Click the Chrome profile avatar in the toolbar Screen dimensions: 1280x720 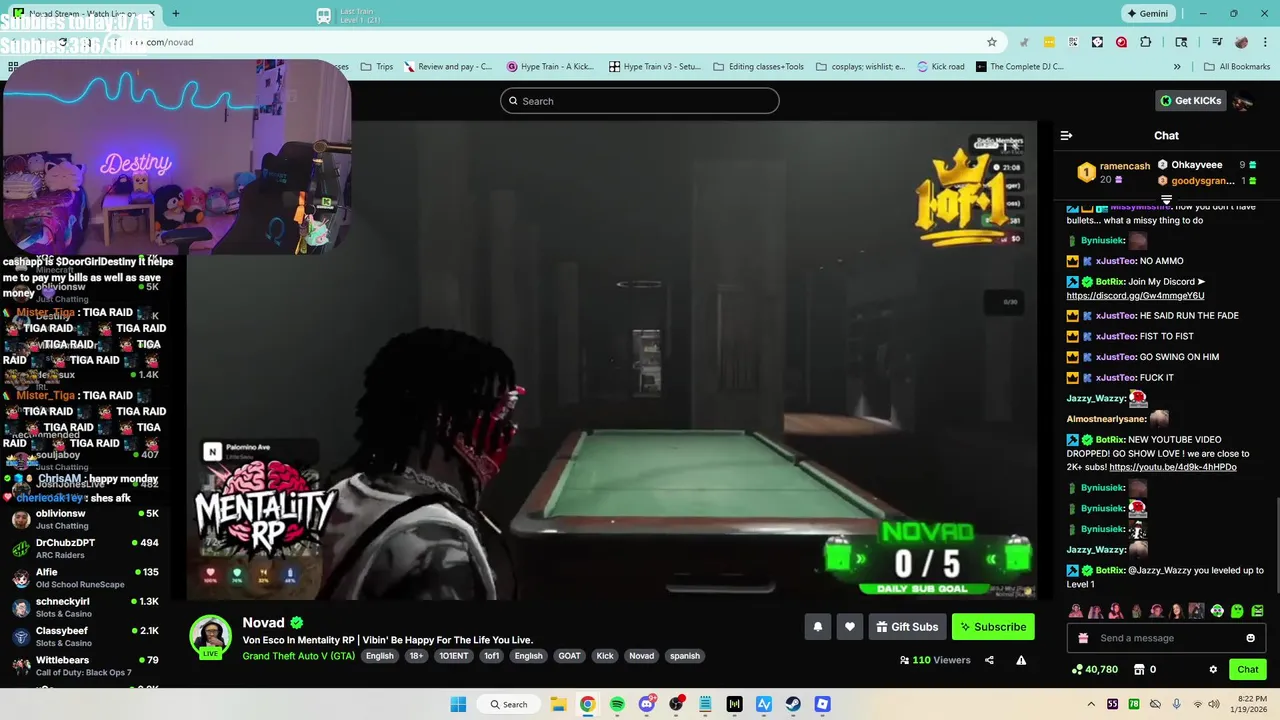1241,42
